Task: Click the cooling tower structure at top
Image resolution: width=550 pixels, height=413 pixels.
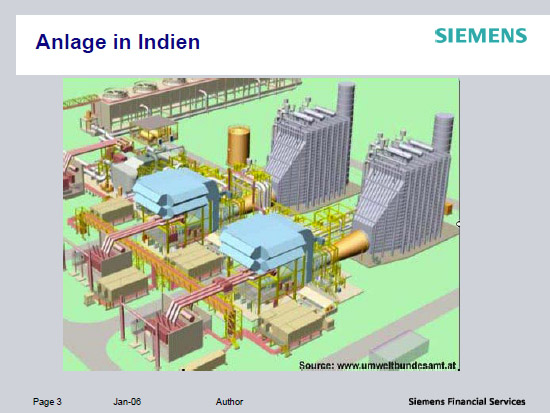Action: tap(182, 102)
